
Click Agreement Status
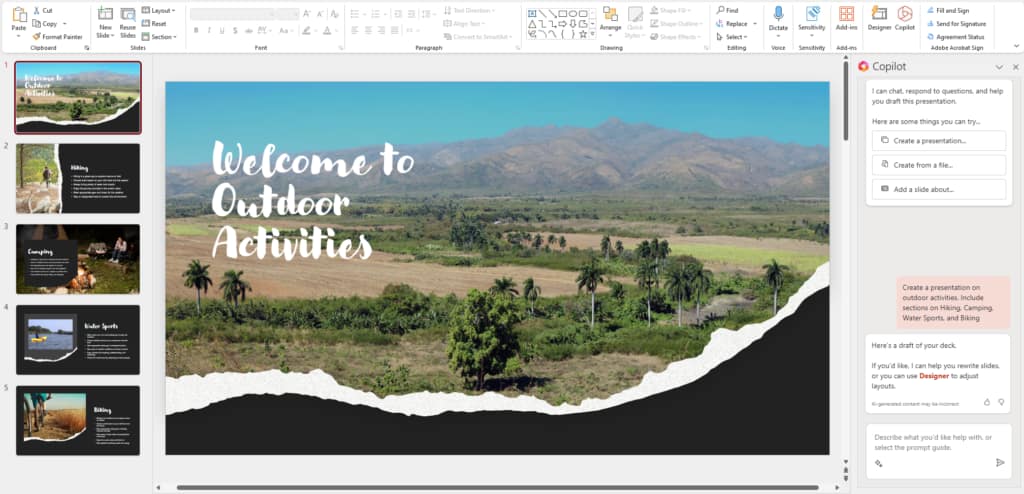pos(955,37)
